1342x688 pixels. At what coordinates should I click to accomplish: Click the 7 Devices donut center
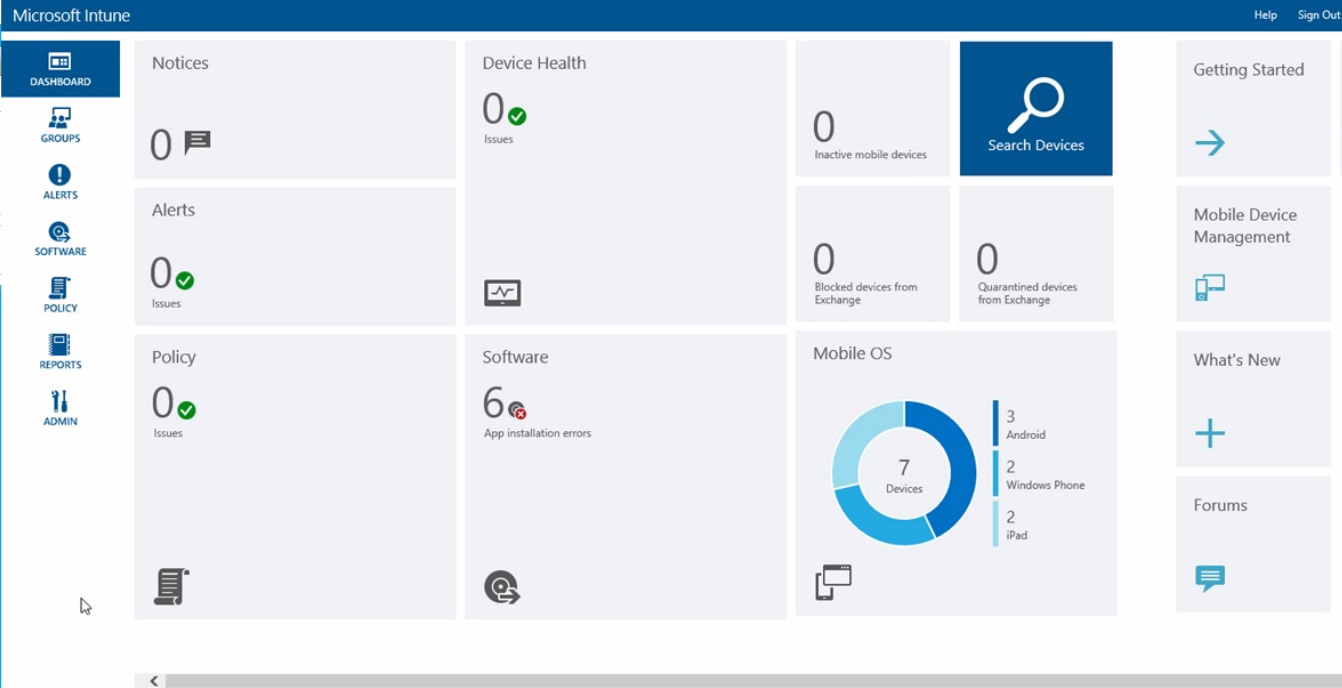coord(904,474)
